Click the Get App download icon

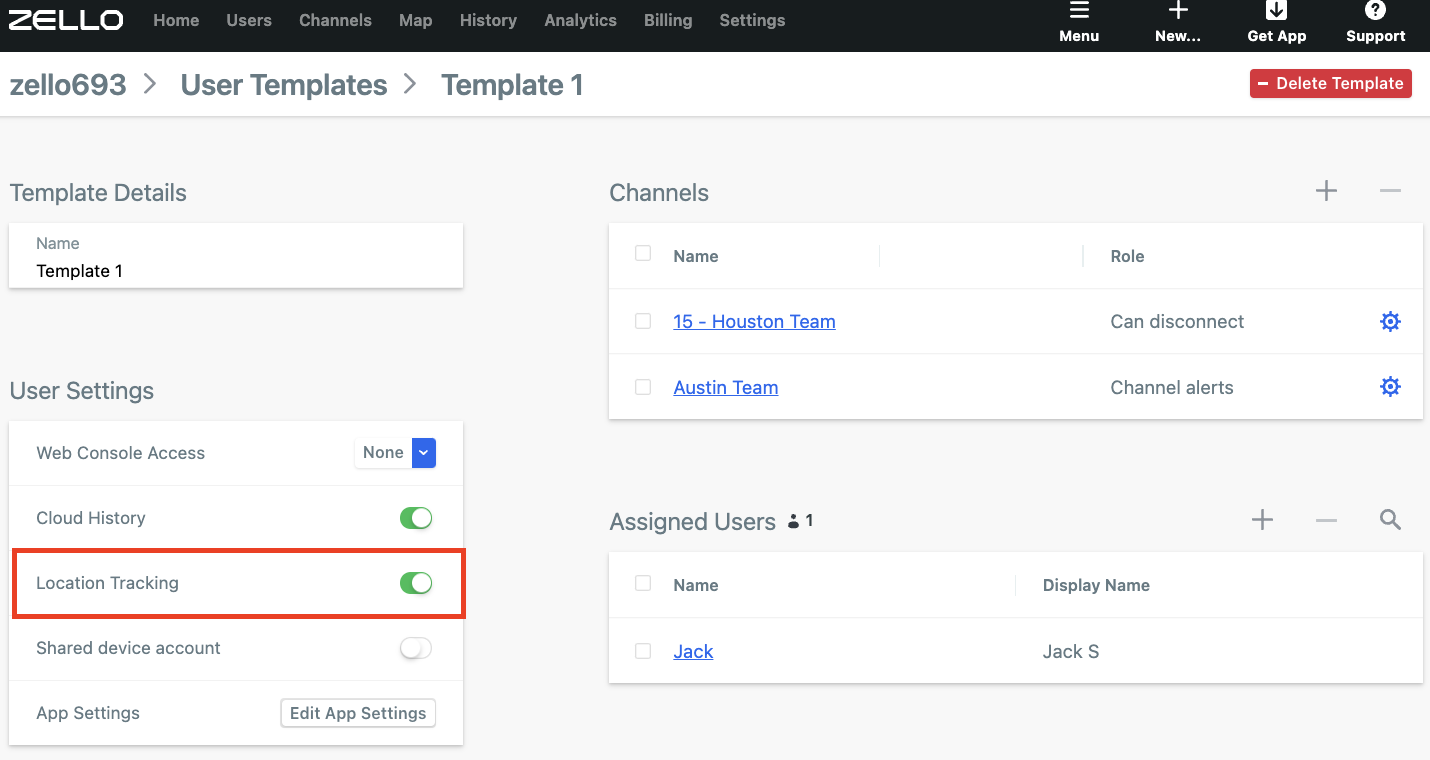[1276, 11]
